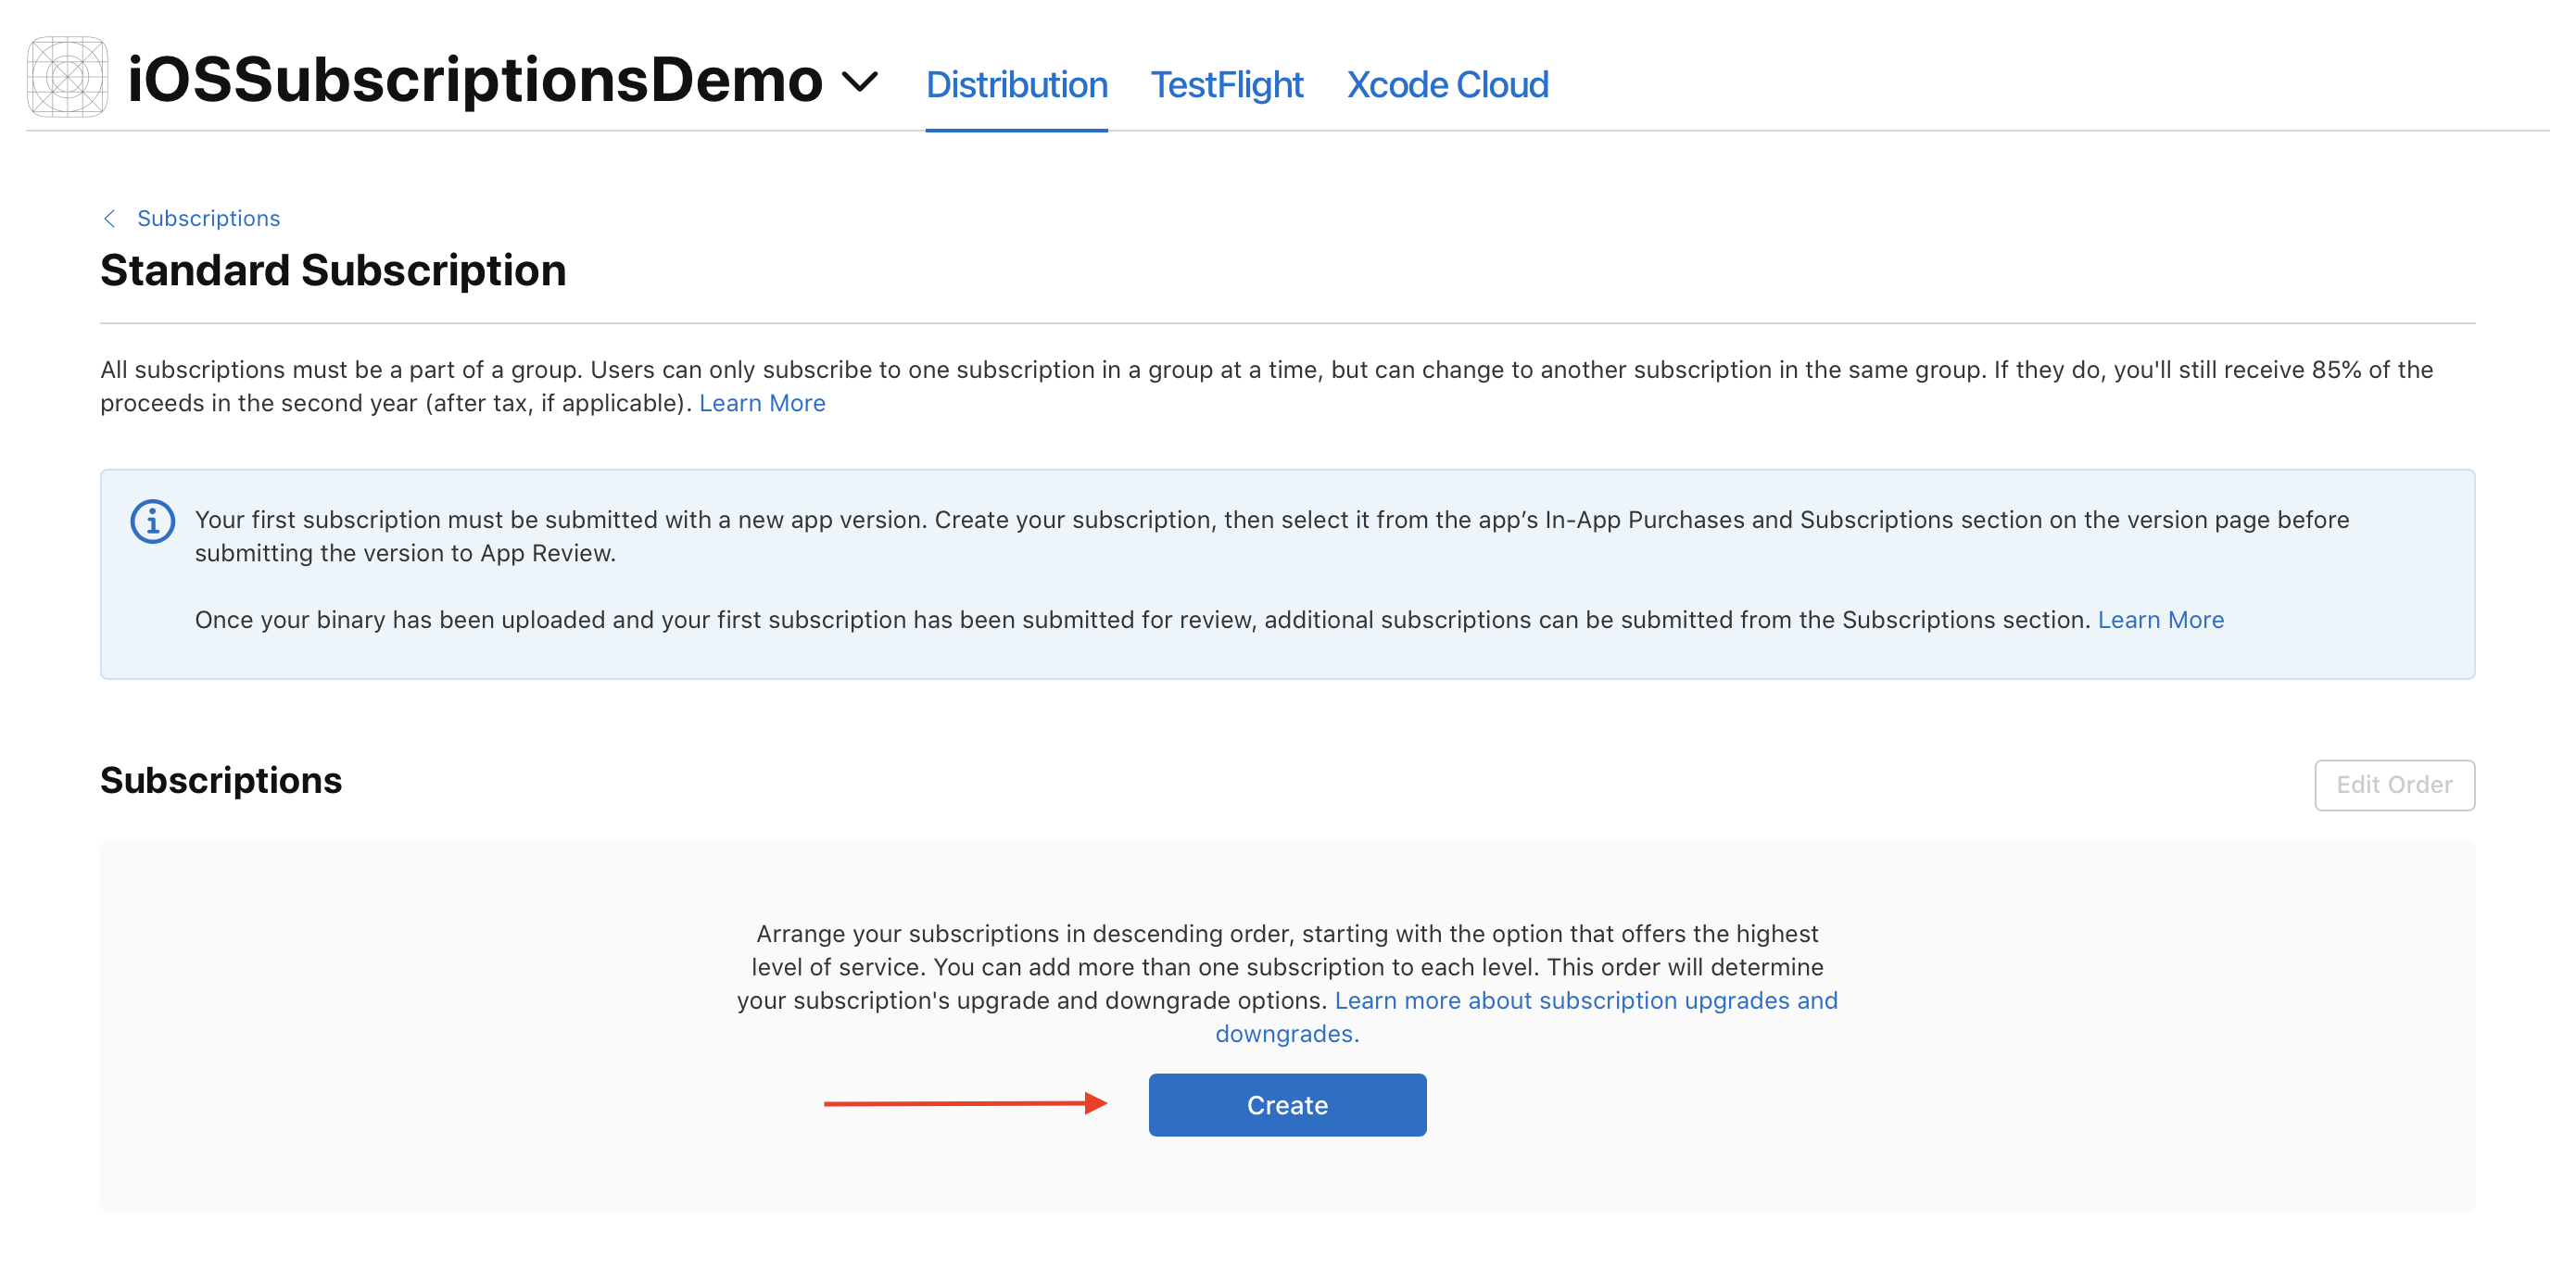Open the TestFlight tab
The image size is (2576, 1282).
1226,85
